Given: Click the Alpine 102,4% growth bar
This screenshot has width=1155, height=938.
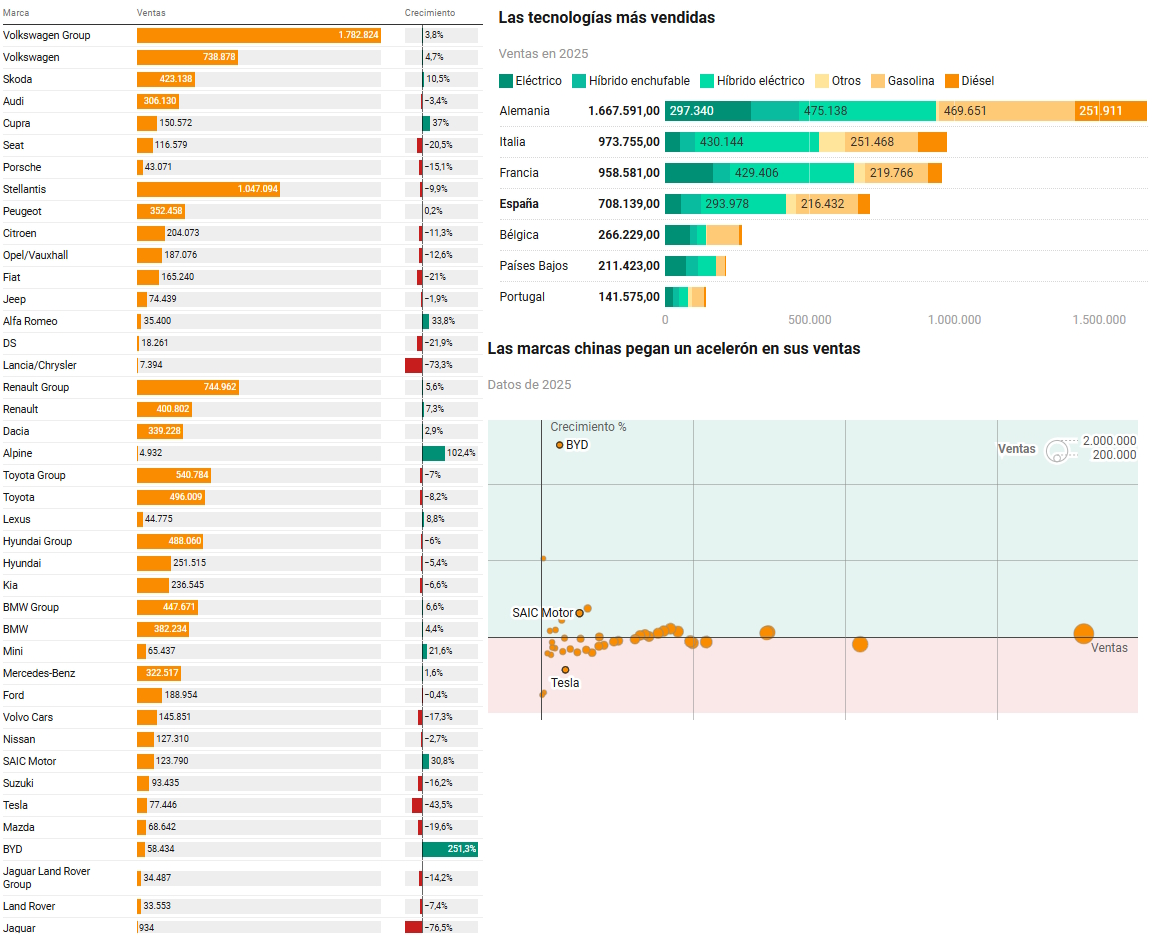Looking at the screenshot, I should pos(433,453).
